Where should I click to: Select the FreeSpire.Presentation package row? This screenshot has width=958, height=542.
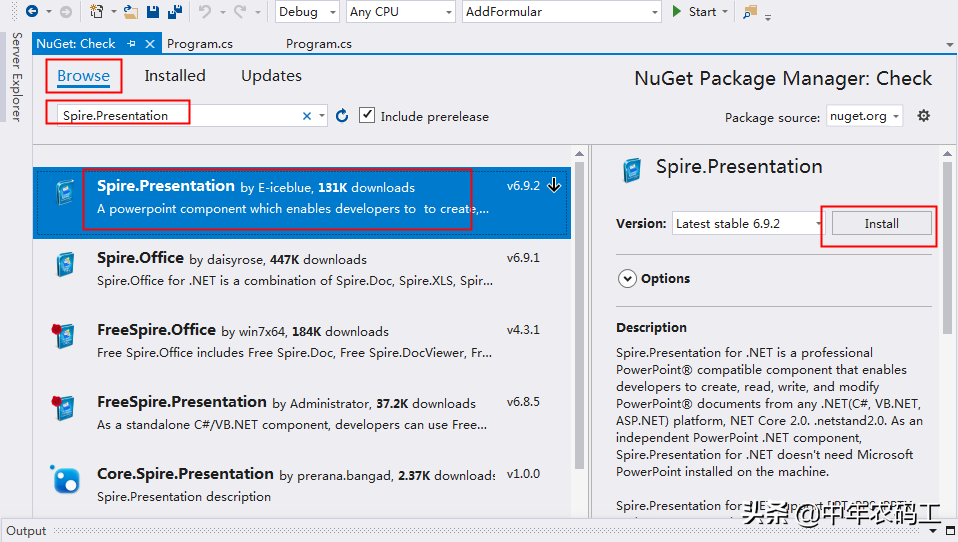pyautogui.click(x=302, y=419)
